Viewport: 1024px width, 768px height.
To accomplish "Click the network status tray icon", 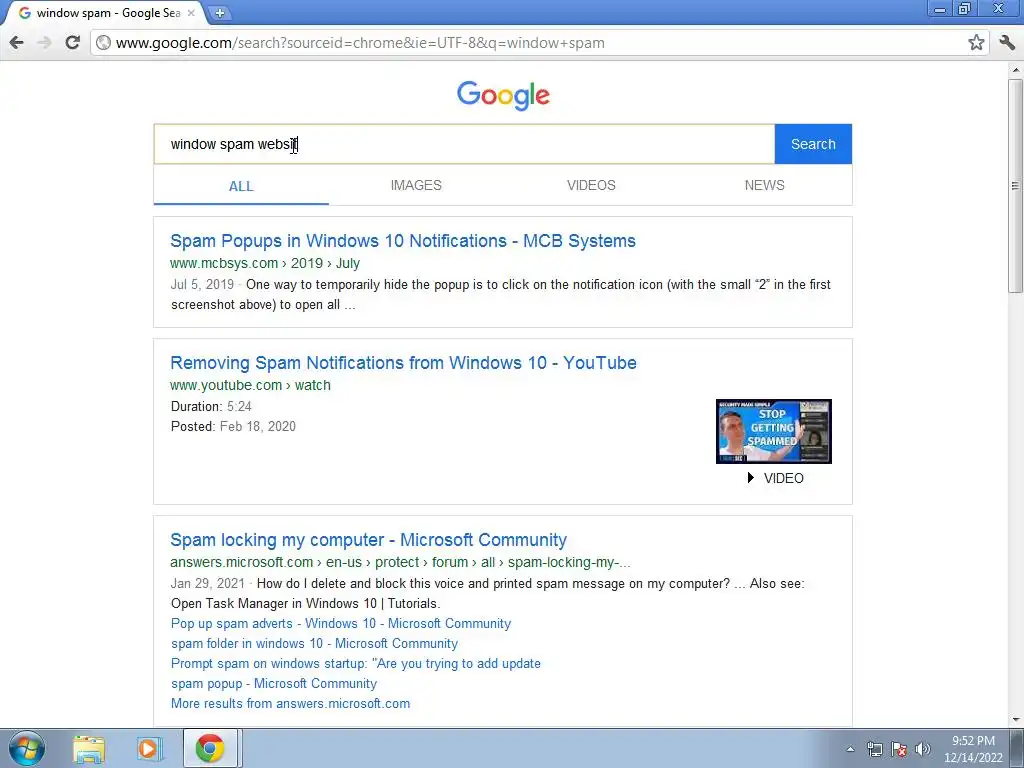I will 874,749.
